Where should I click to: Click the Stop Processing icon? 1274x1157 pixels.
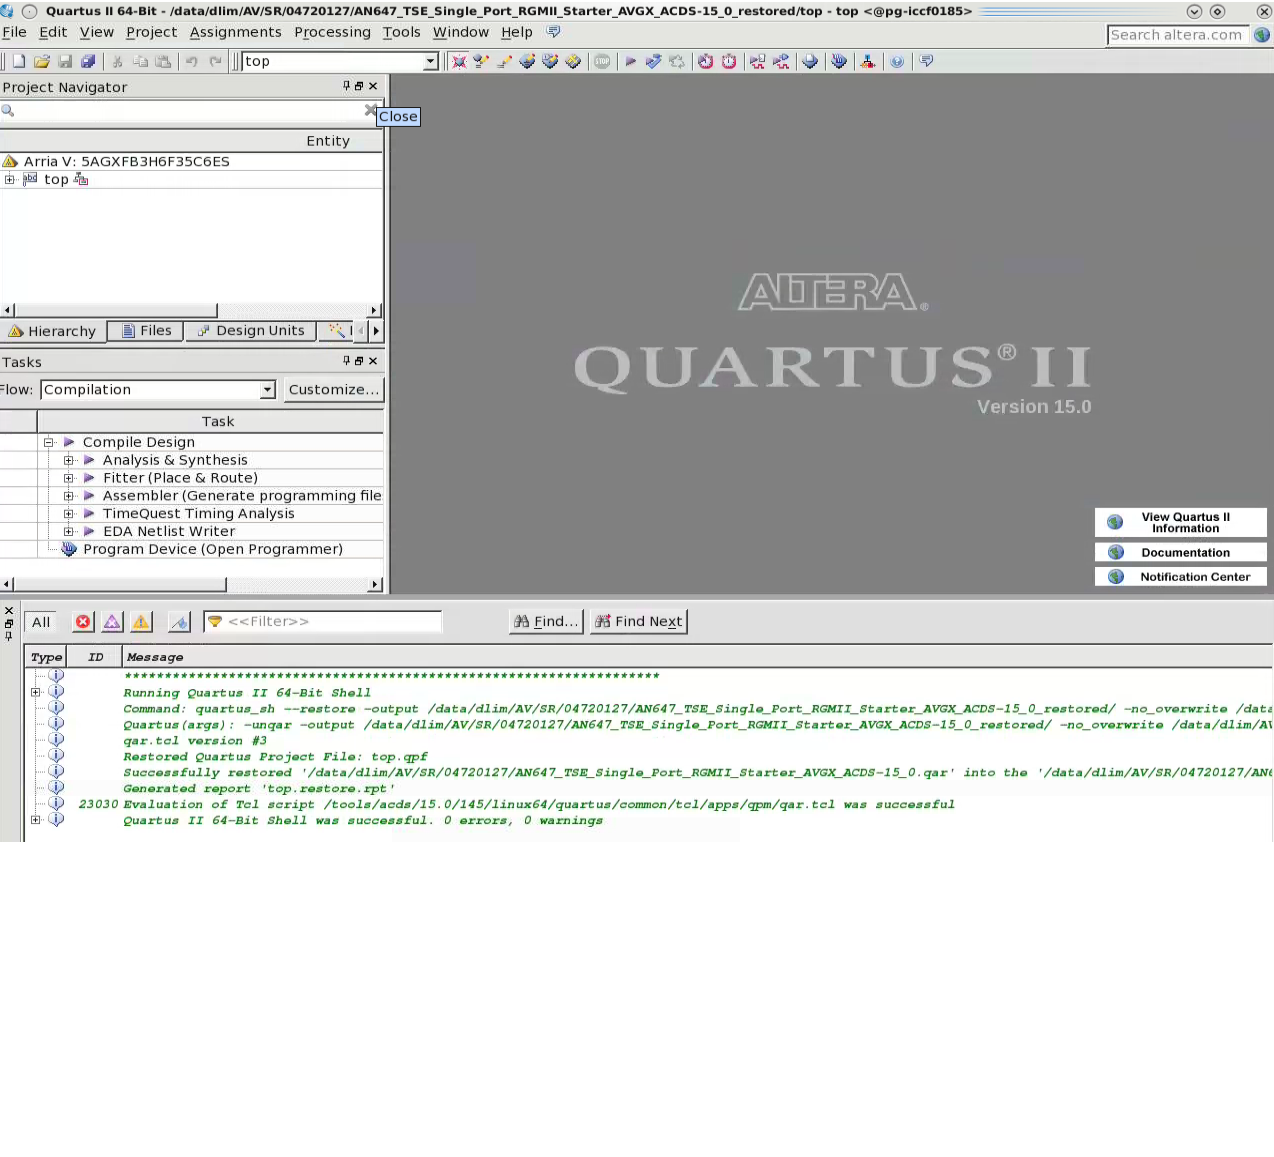click(x=602, y=61)
